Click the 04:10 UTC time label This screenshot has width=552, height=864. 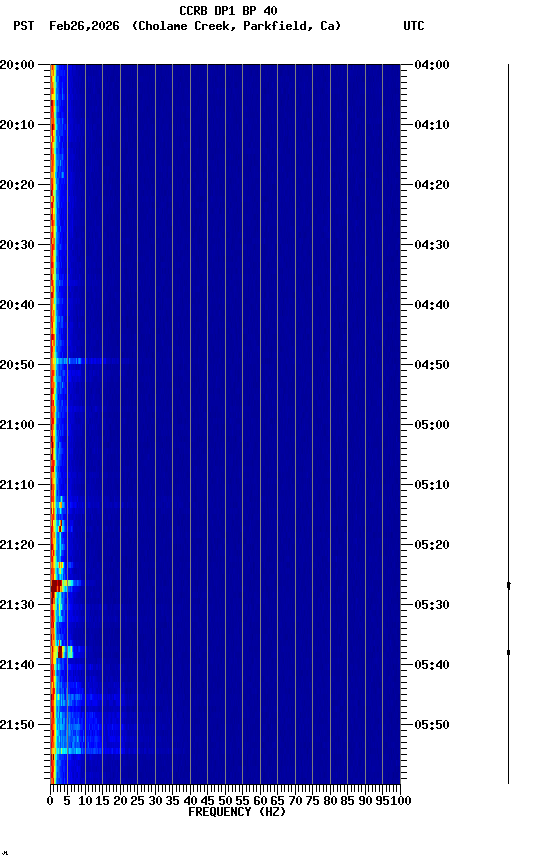tap(432, 125)
